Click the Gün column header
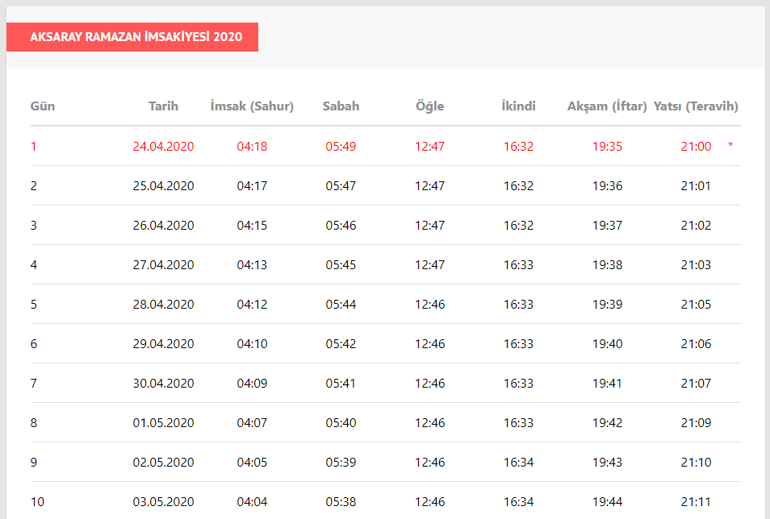The width and height of the screenshot is (770, 519). pos(42,106)
